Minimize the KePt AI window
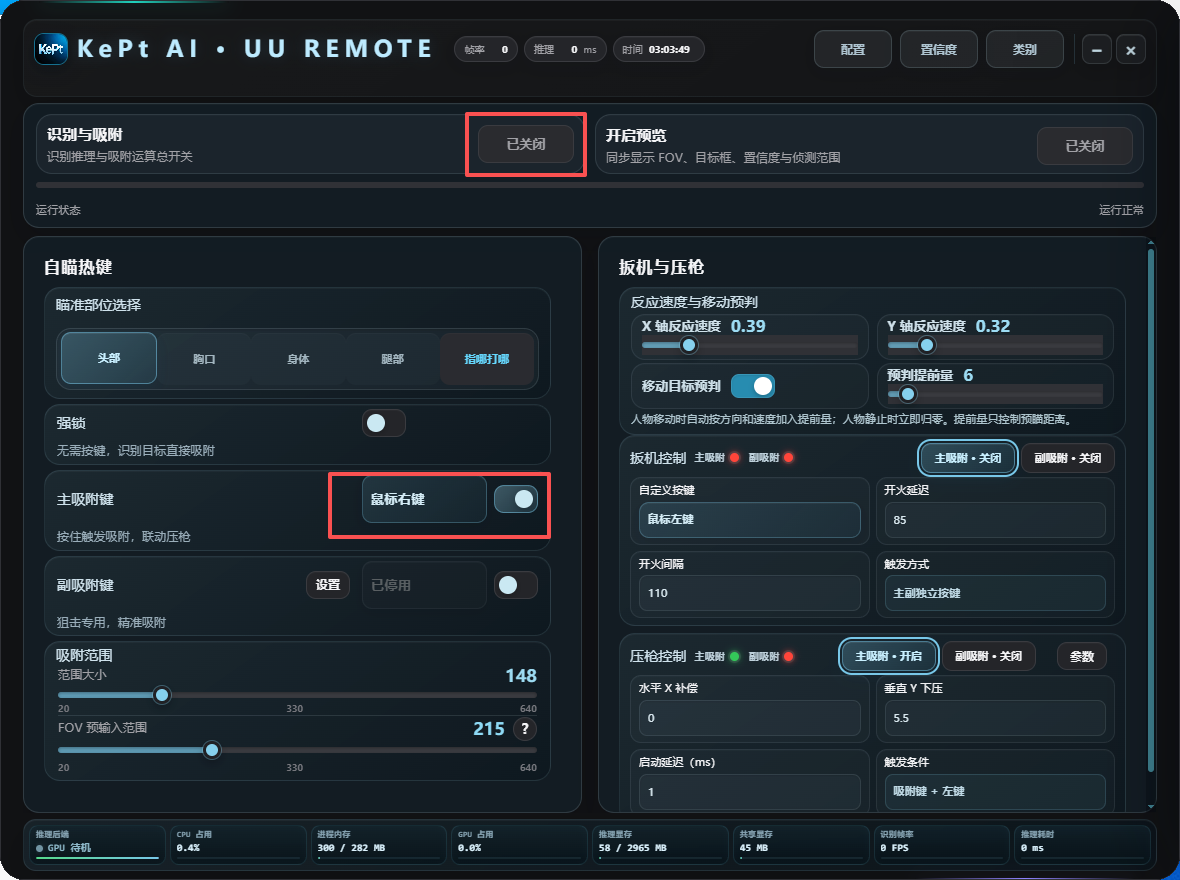The height and width of the screenshot is (880, 1180). (x=1096, y=50)
